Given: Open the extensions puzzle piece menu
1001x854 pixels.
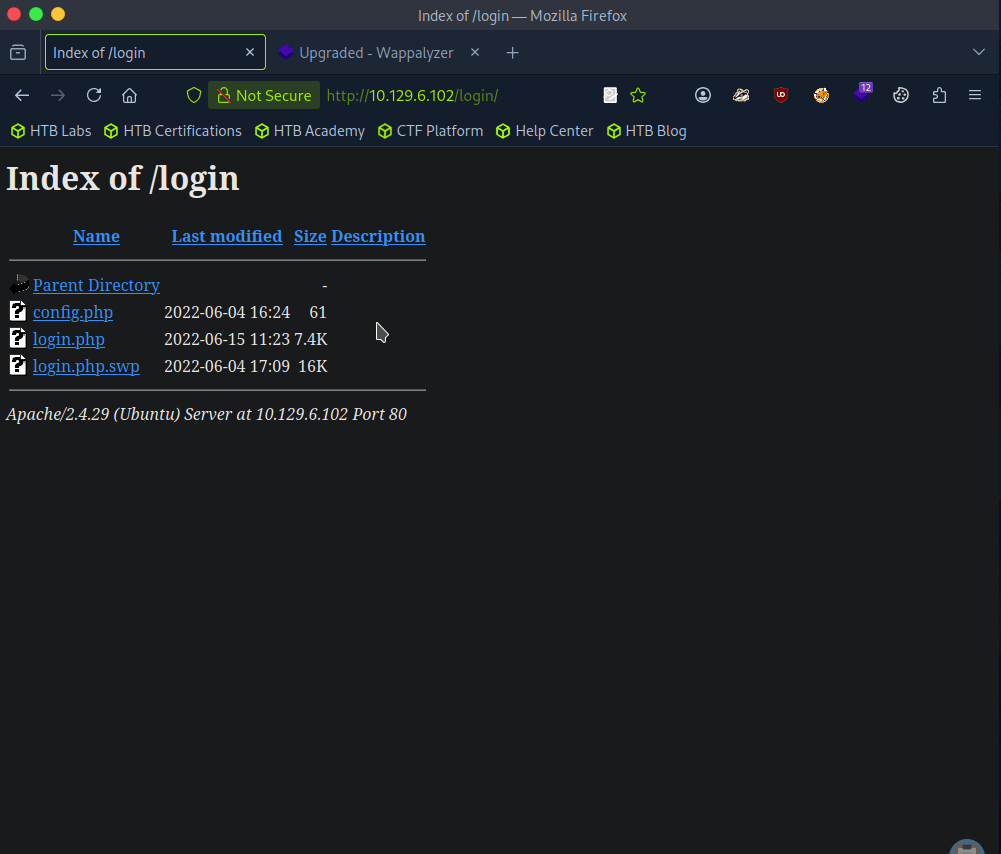Looking at the screenshot, I should pos(939,95).
